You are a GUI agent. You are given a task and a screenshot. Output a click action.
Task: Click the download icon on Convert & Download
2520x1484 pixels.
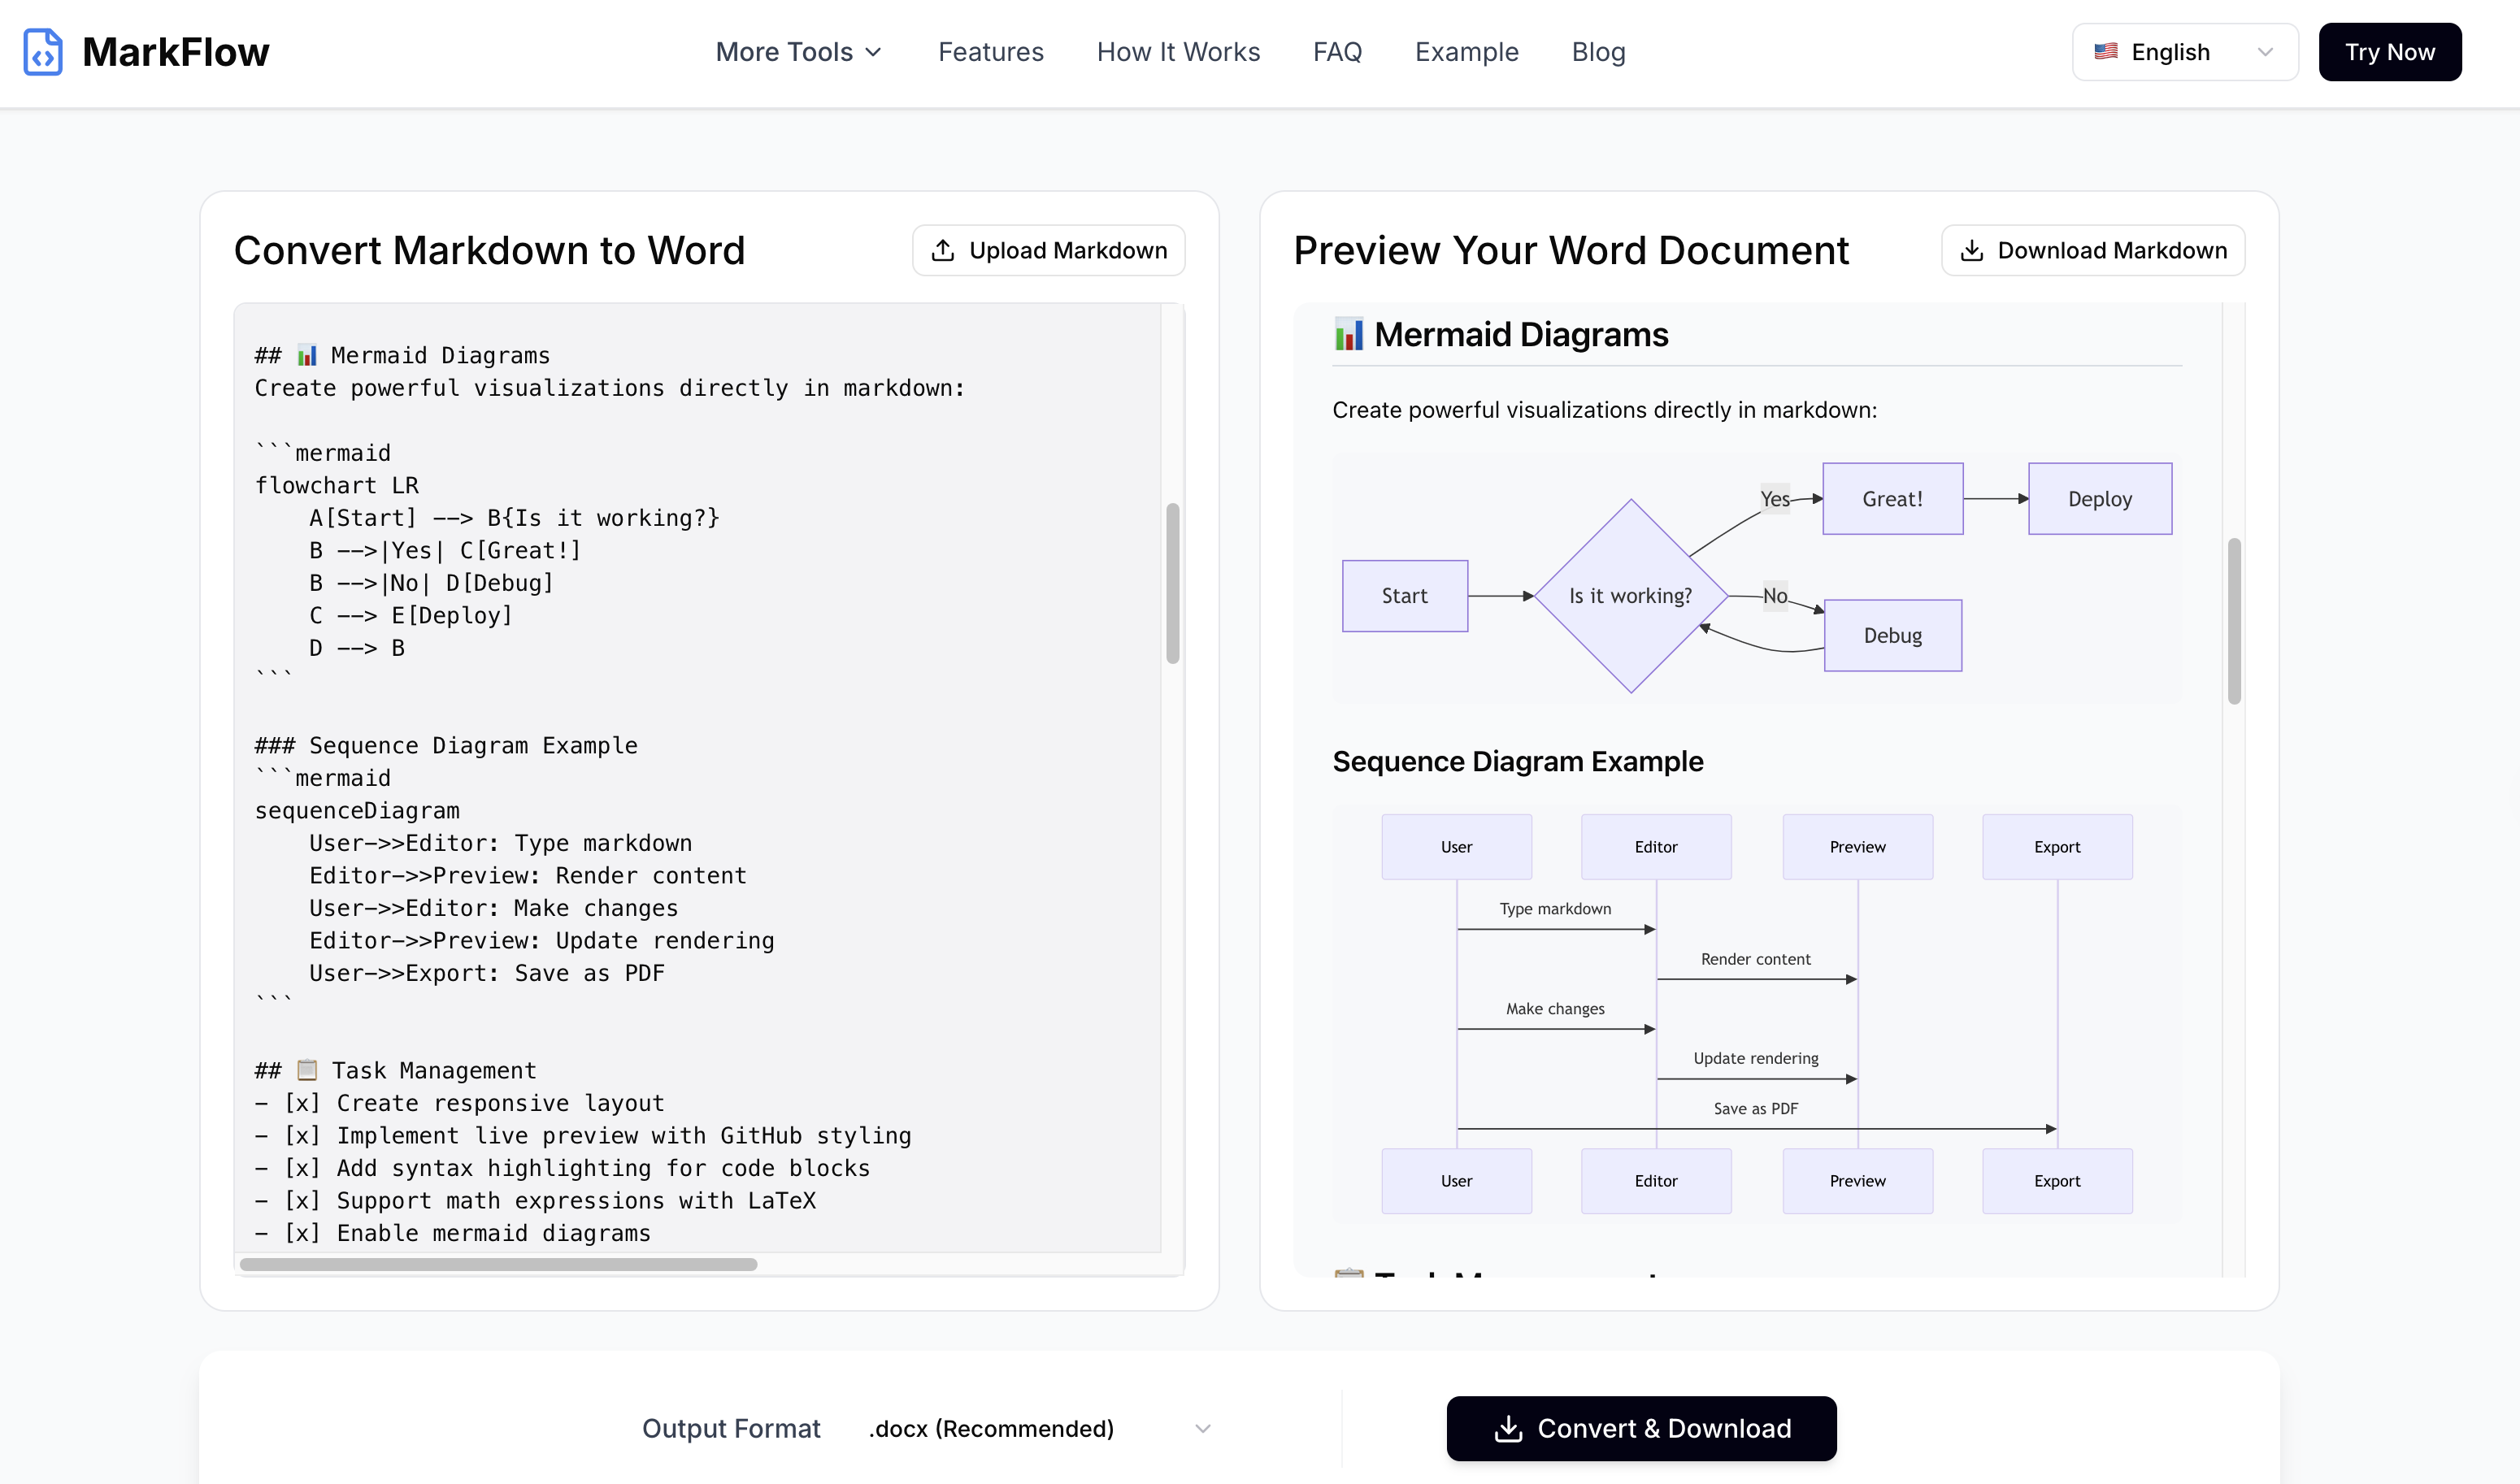(x=1508, y=1429)
